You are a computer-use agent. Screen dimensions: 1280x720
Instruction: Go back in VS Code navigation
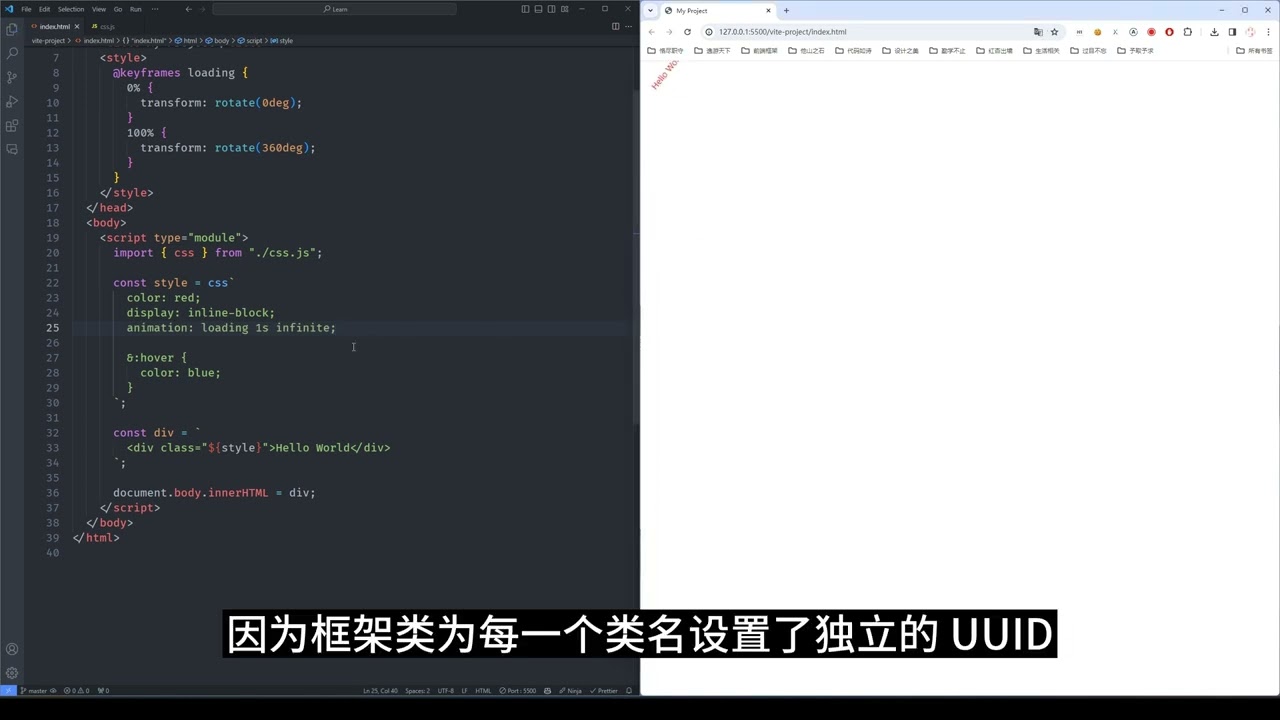(189, 9)
